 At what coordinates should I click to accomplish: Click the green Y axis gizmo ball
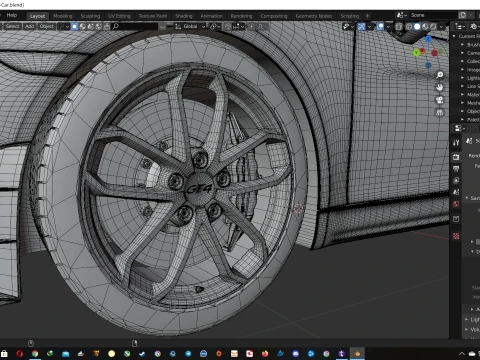(416, 52)
